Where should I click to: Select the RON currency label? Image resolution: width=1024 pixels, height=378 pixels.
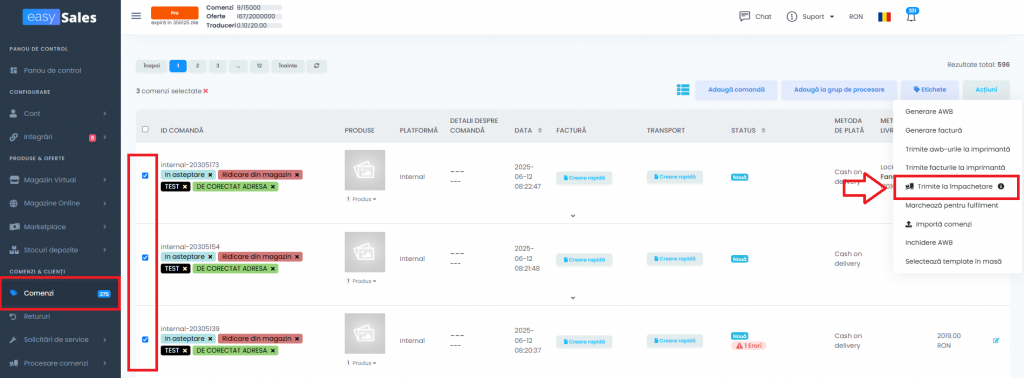coord(856,17)
